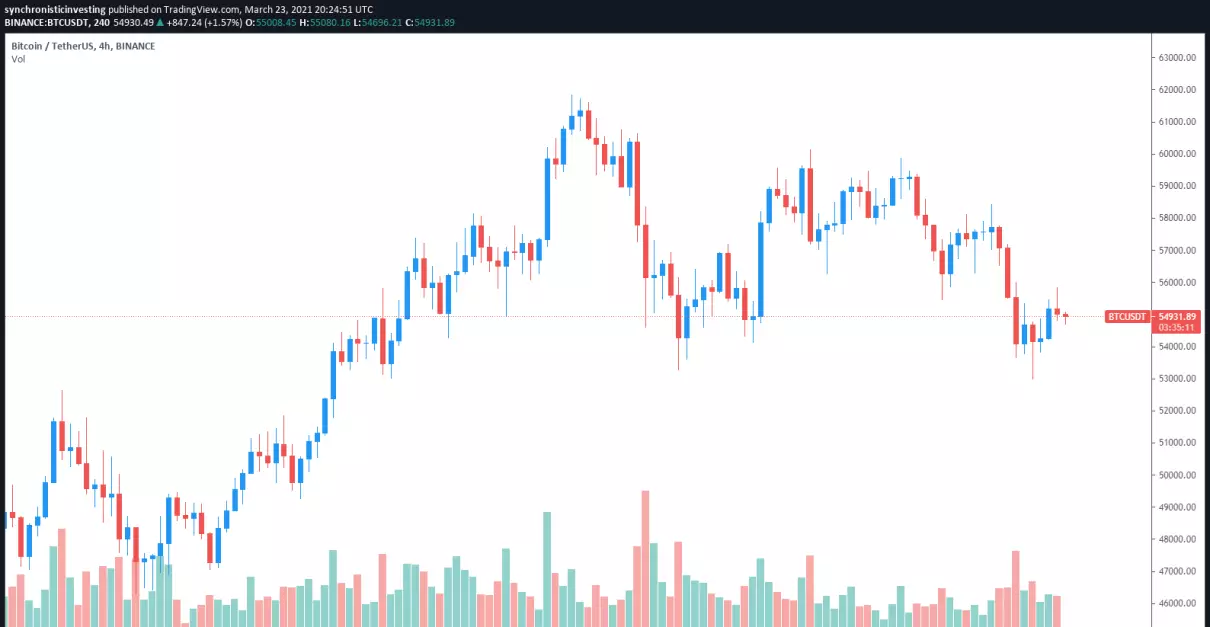1210x627 pixels.
Task: Click the tallest green volume bar
Action: click(547, 569)
